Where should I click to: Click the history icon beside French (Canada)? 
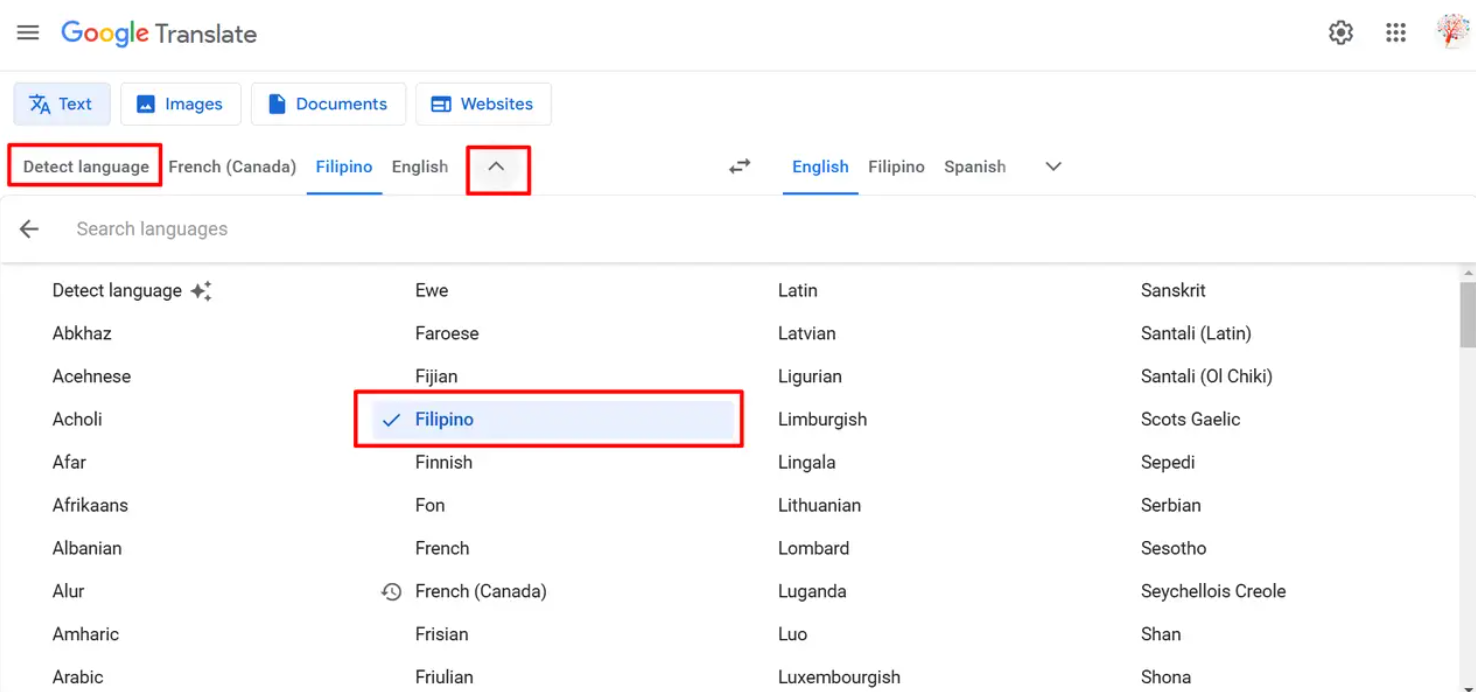391,592
